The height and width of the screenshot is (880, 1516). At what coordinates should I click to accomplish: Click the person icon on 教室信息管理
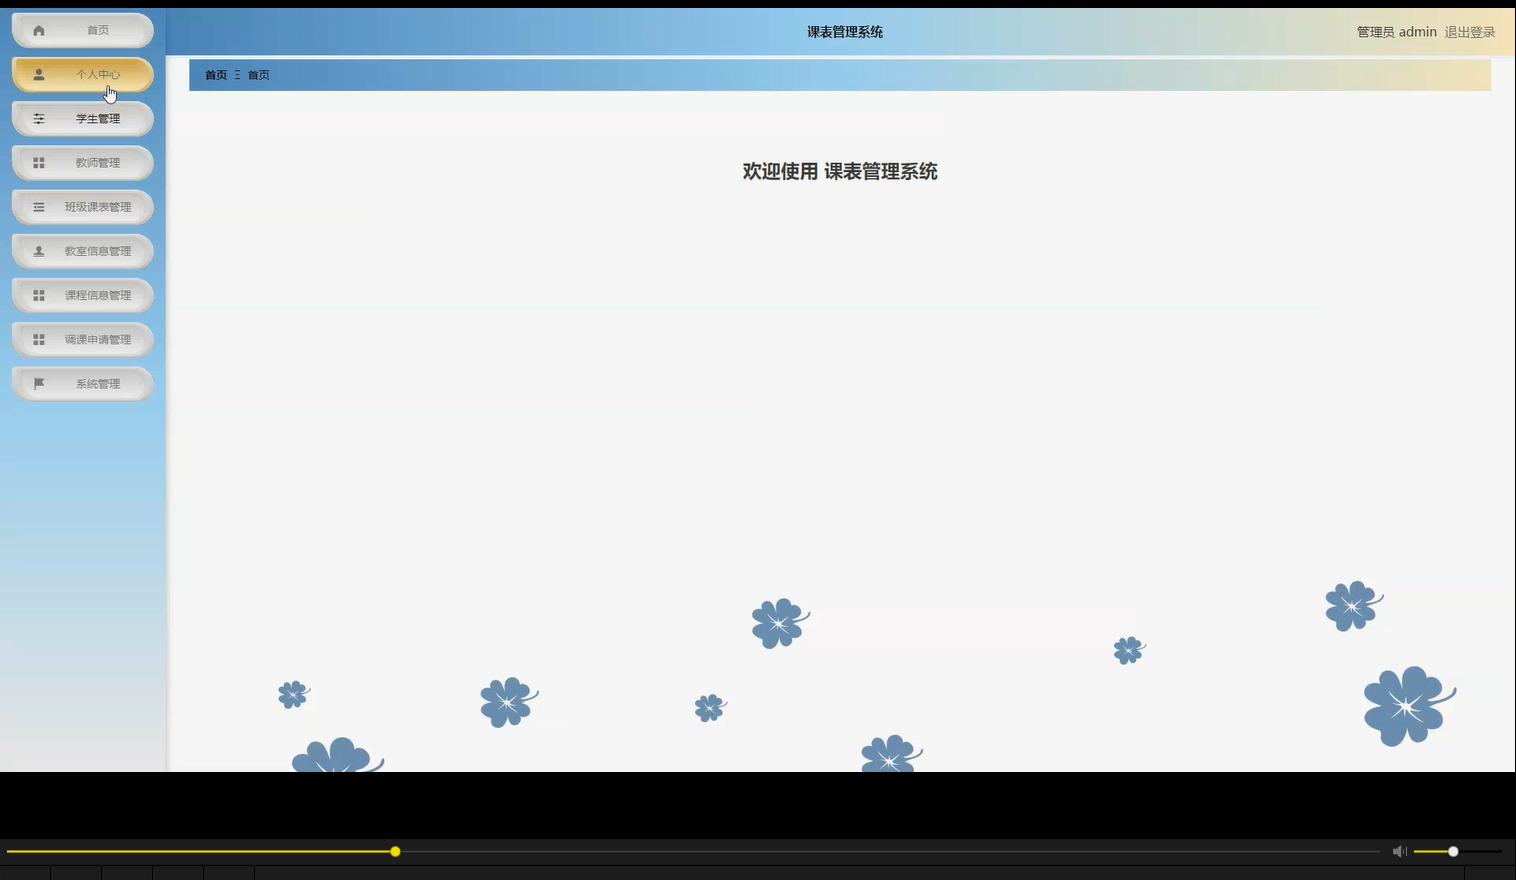point(38,250)
